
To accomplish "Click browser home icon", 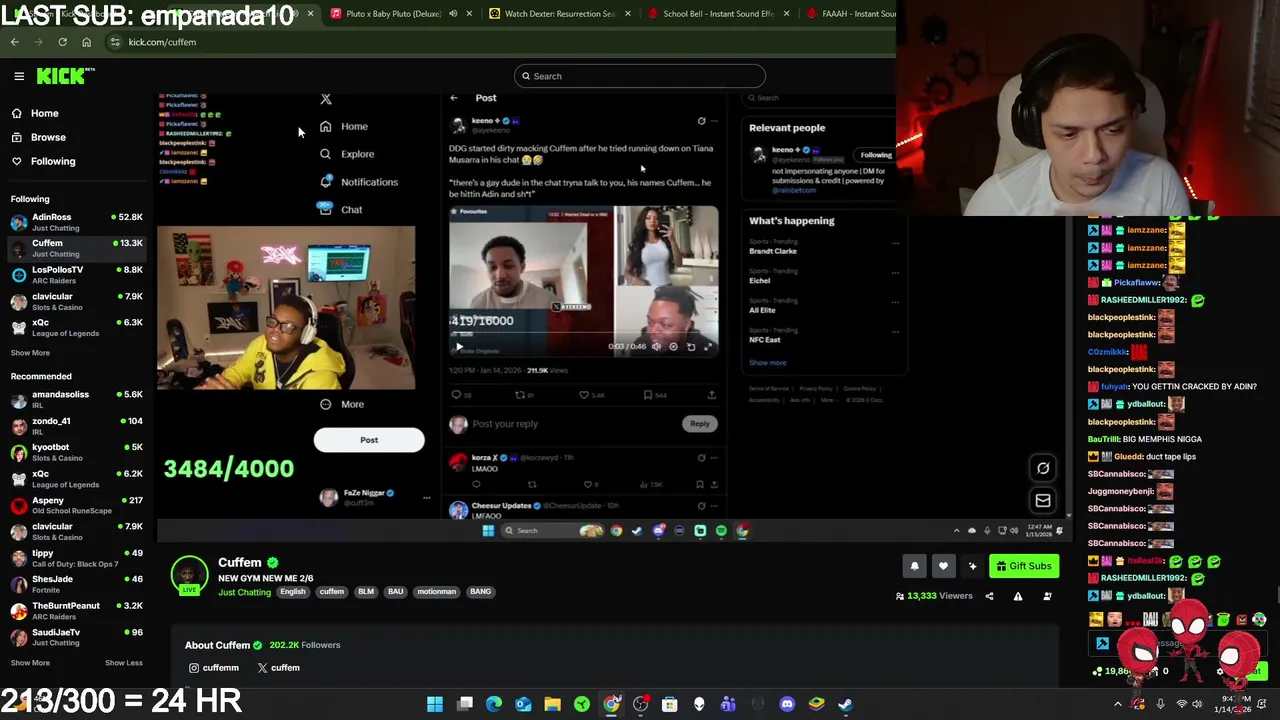I will pos(86,42).
